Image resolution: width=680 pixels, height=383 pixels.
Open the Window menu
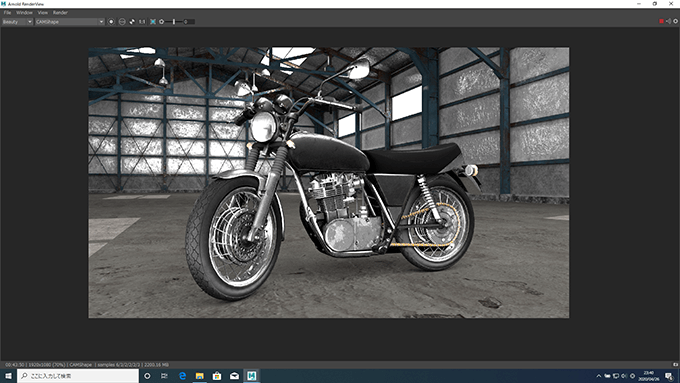(24, 13)
